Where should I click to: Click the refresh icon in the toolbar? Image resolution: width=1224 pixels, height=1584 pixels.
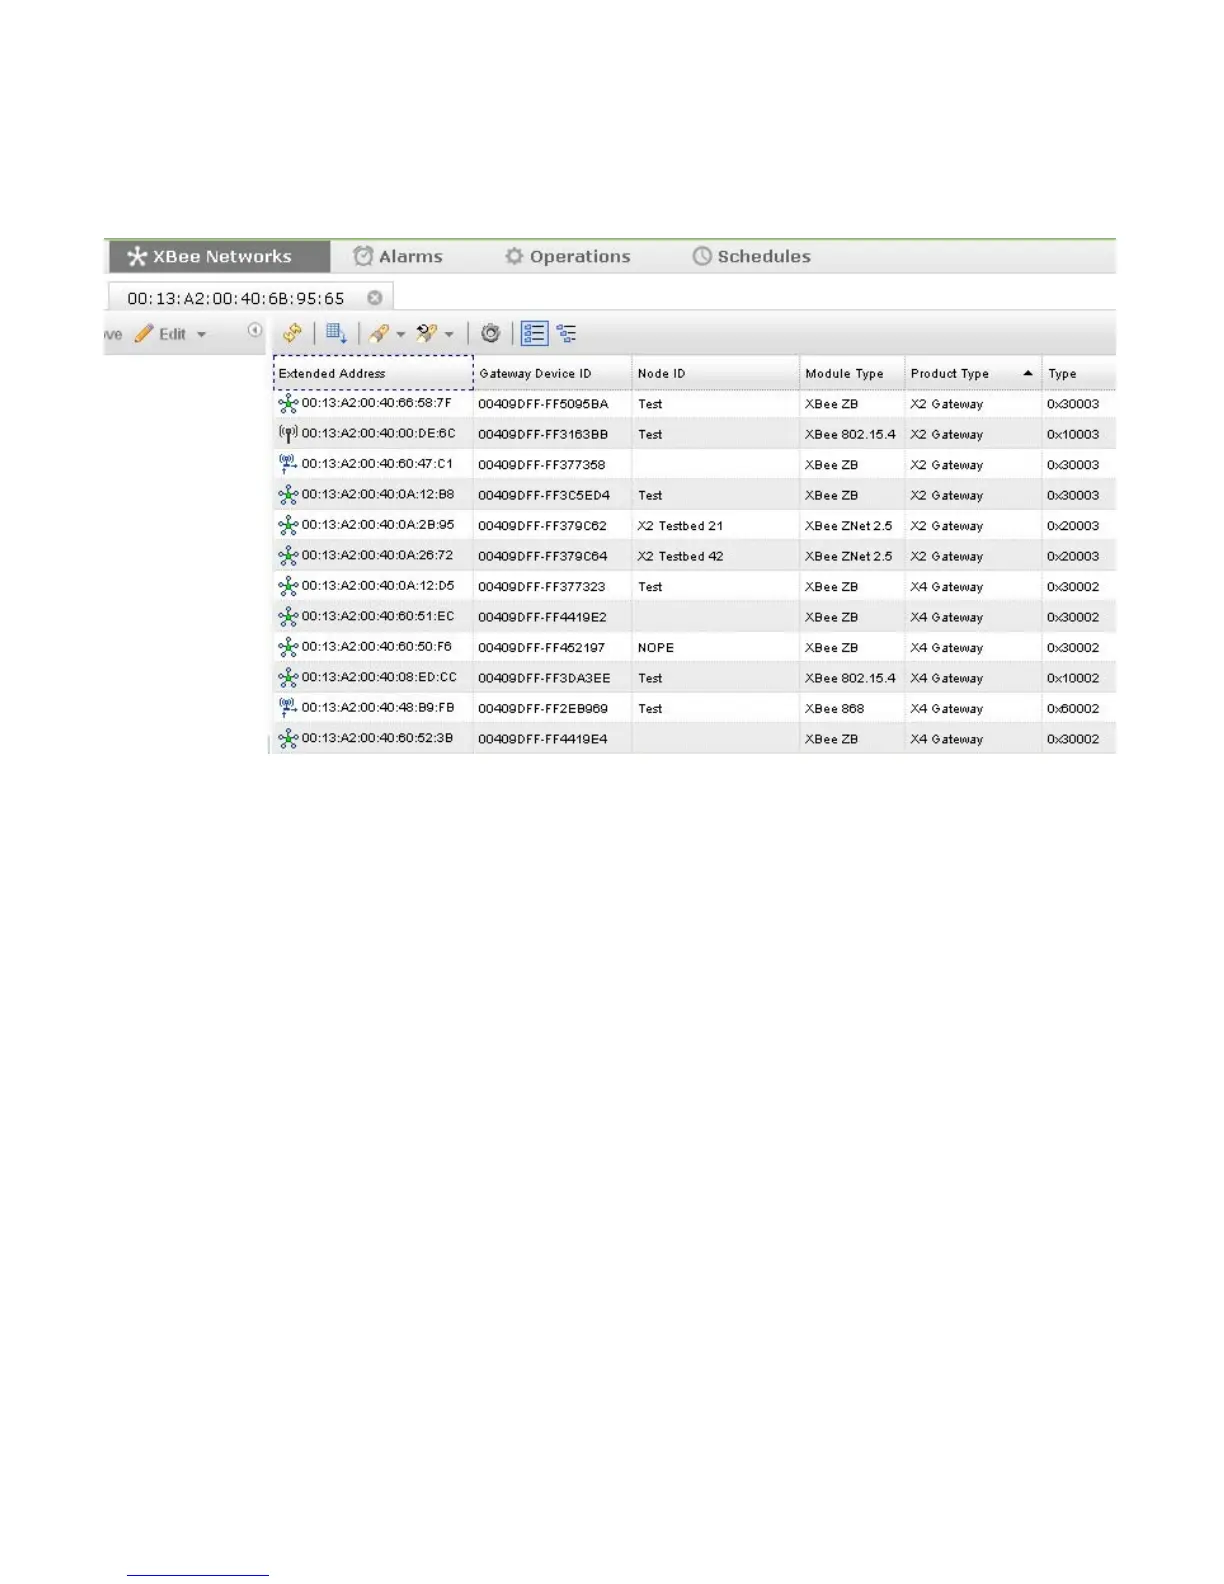292,333
